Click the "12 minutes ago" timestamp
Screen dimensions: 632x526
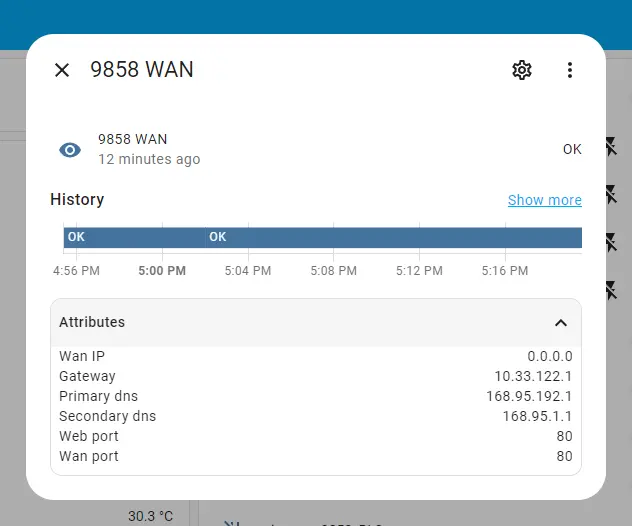point(149,159)
